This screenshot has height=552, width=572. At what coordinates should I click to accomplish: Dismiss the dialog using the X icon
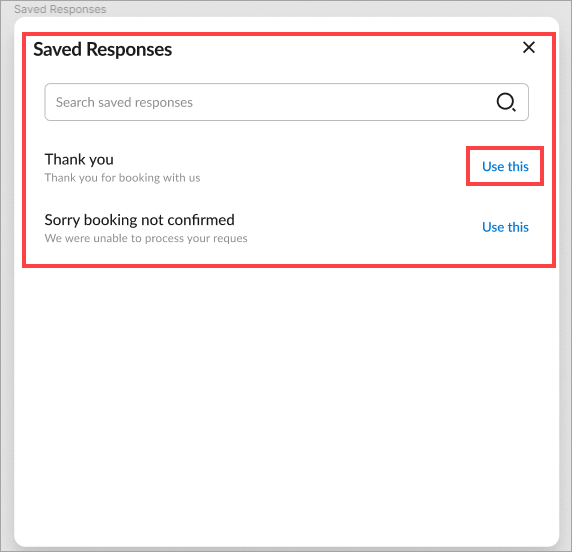[529, 47]
